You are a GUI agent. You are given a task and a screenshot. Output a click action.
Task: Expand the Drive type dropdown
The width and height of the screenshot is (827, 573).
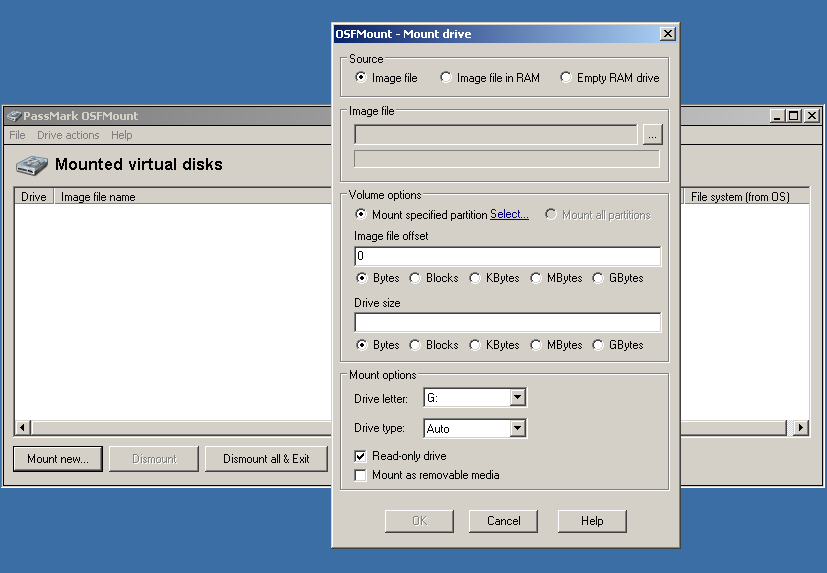click(x=517, y=428)
